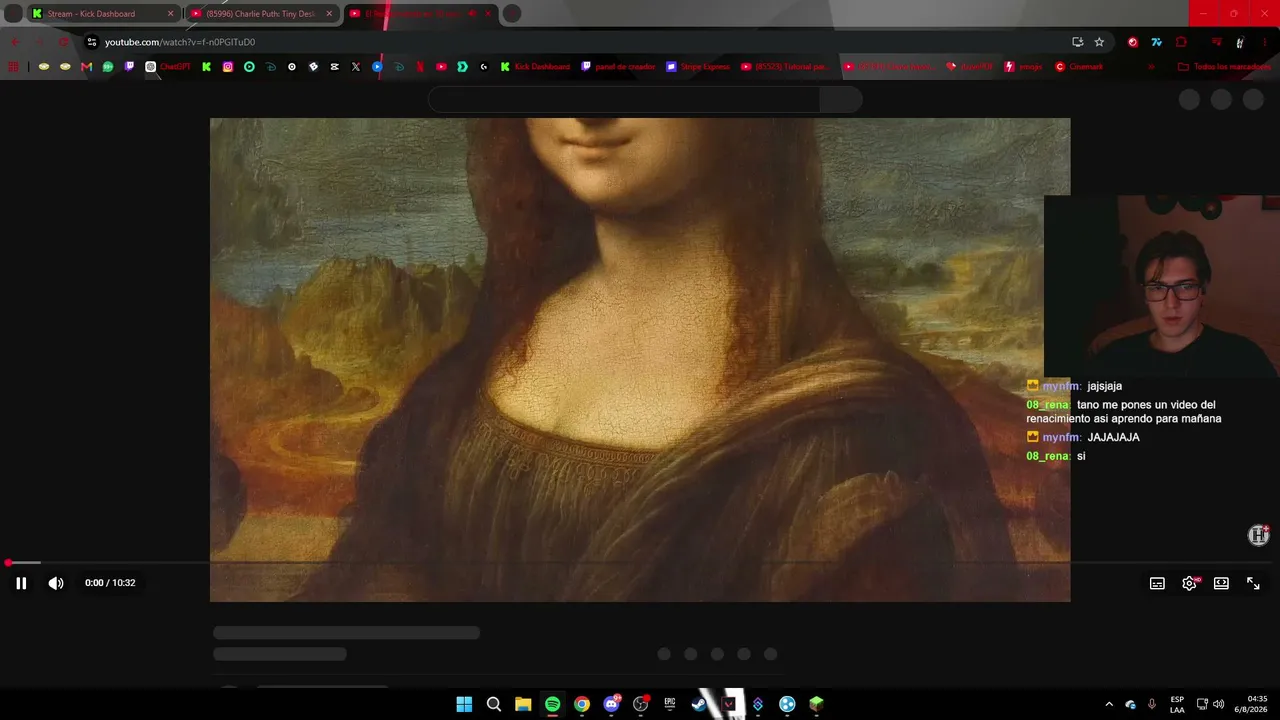Switch to the Charlie Puth: Tiny Desk tab
The height and width of the screenshot is (720, 1280).
(261, 14)
